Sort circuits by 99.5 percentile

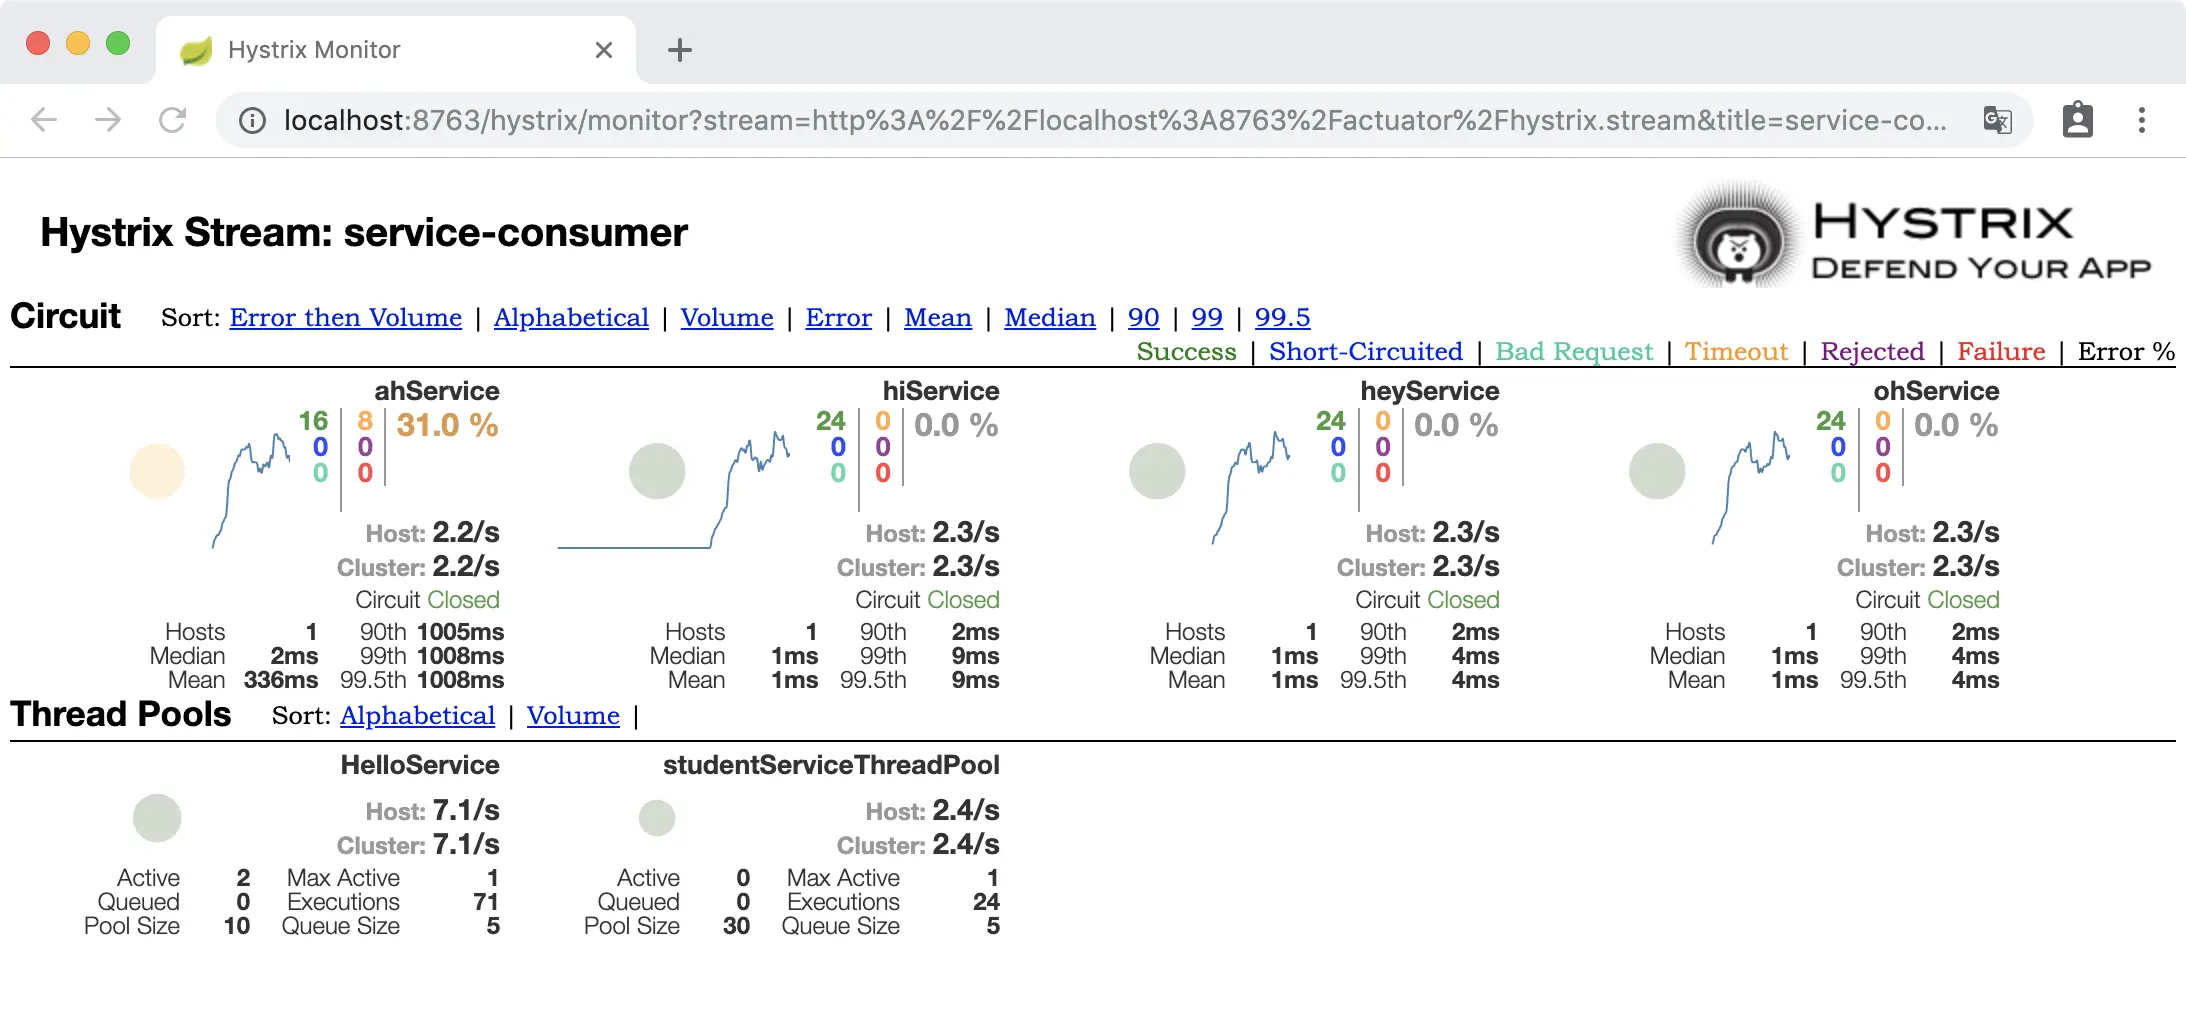(1282, 318)
